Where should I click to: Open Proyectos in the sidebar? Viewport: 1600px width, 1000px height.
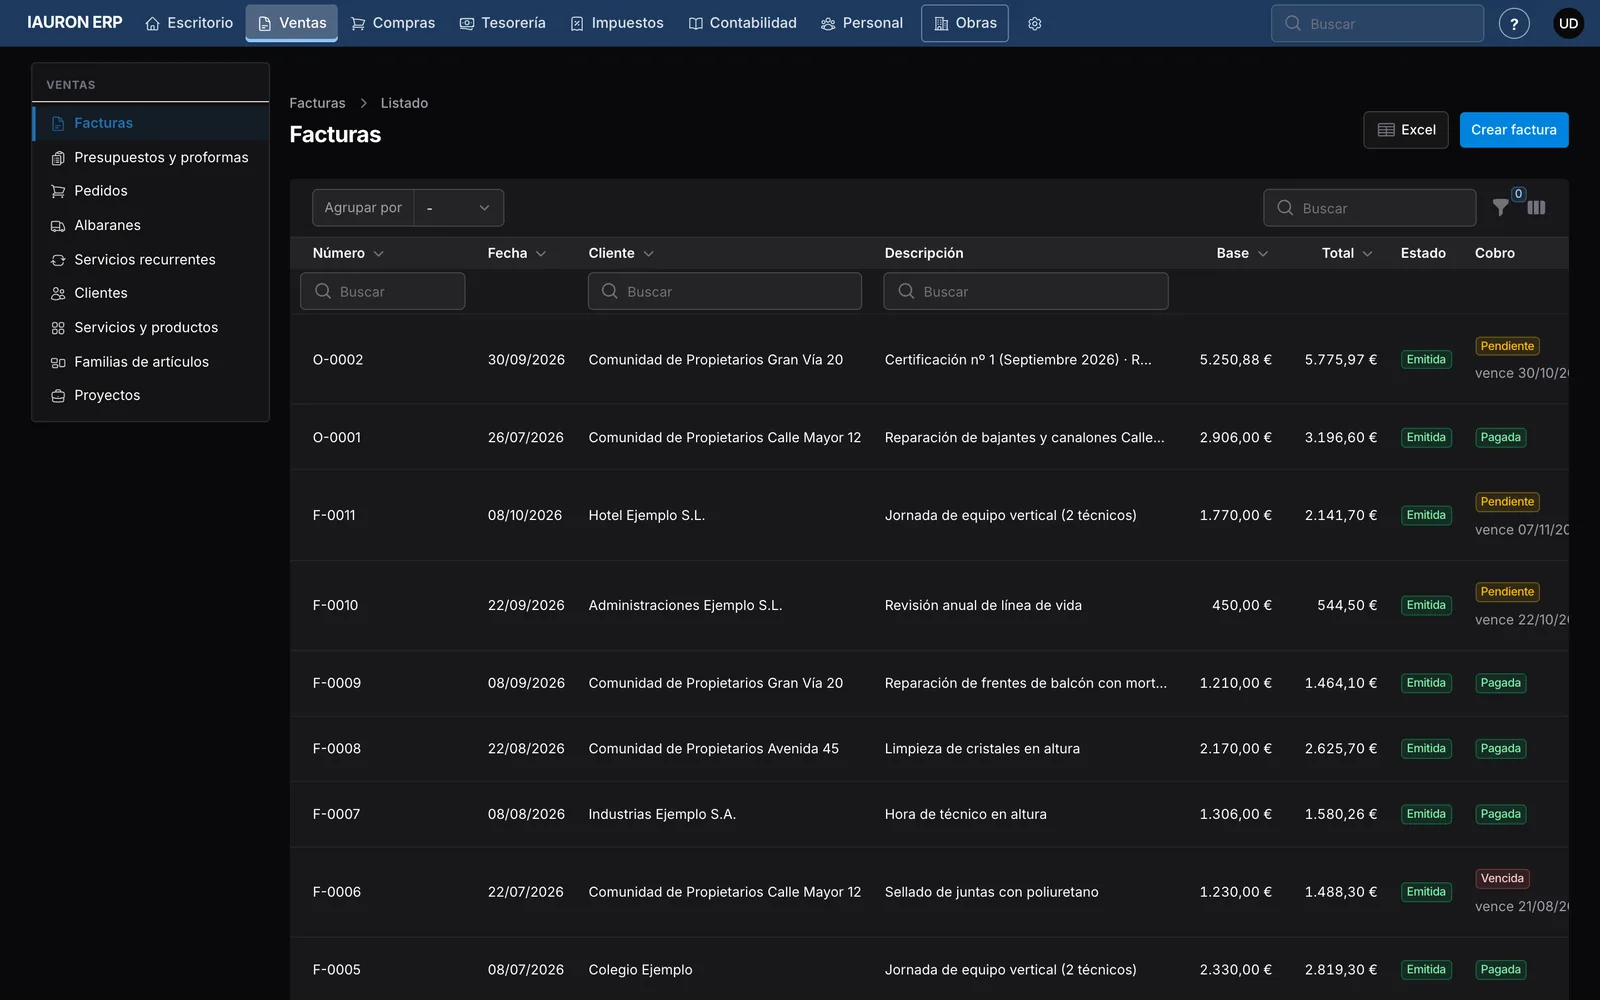coord(151,395)
